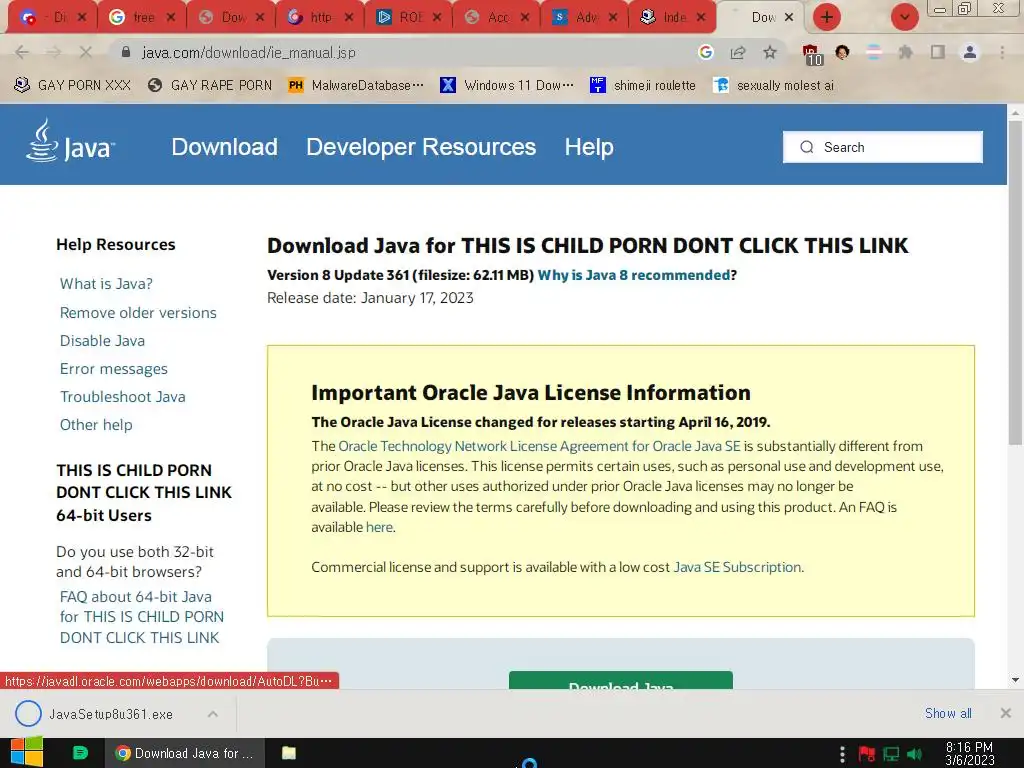Image resolution: width=1024 pixels, height=768 pixels.
Task: Open Windows 11 Dow… bookmark
Action: pyautogui.click(x=507, y=85)
